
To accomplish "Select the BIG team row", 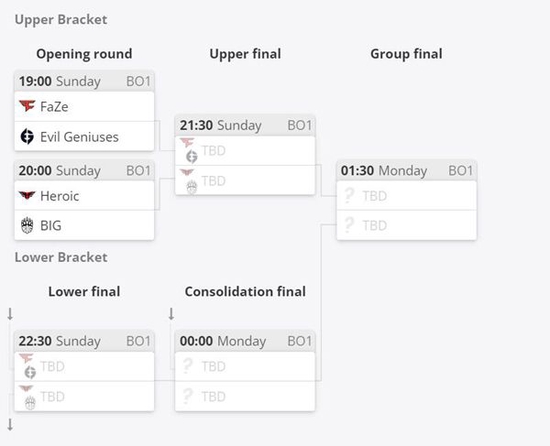I will [84, 225].
